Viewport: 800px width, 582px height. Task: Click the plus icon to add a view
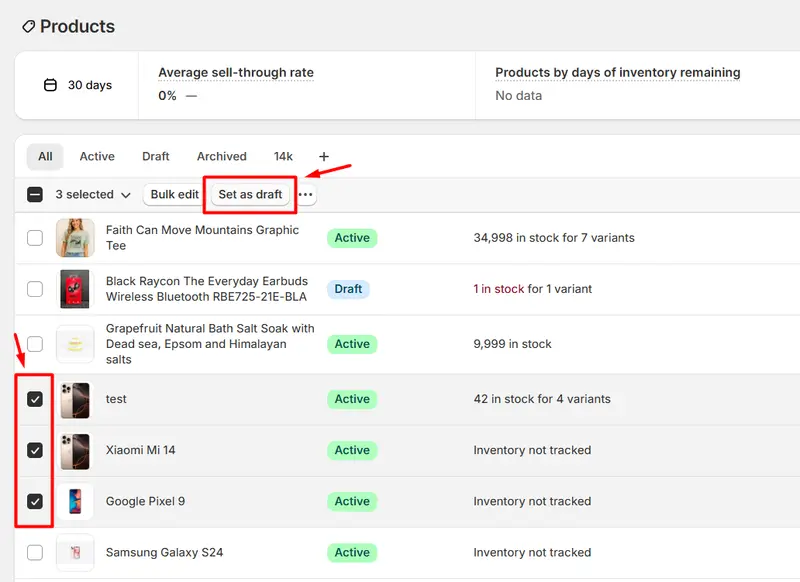pyautogui.click(x=323, y=156)
